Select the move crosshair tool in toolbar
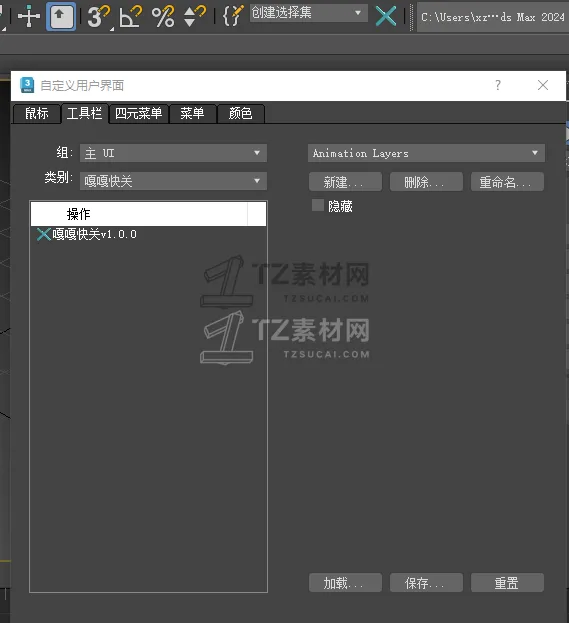Viewport: 569px width, 623px height. tap(29, 16)
